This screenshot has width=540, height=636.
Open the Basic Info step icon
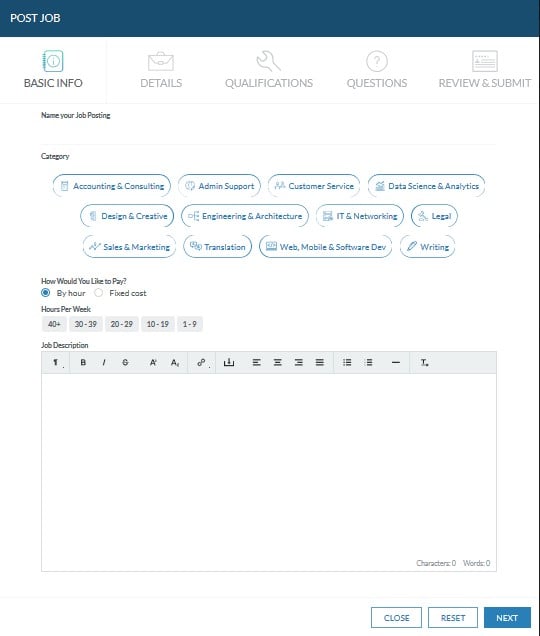coord(53,61)
